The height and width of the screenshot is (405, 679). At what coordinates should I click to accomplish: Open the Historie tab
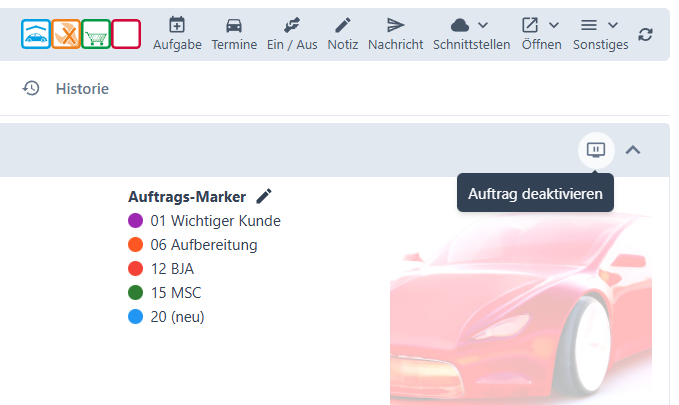click(x=66, y=89)
